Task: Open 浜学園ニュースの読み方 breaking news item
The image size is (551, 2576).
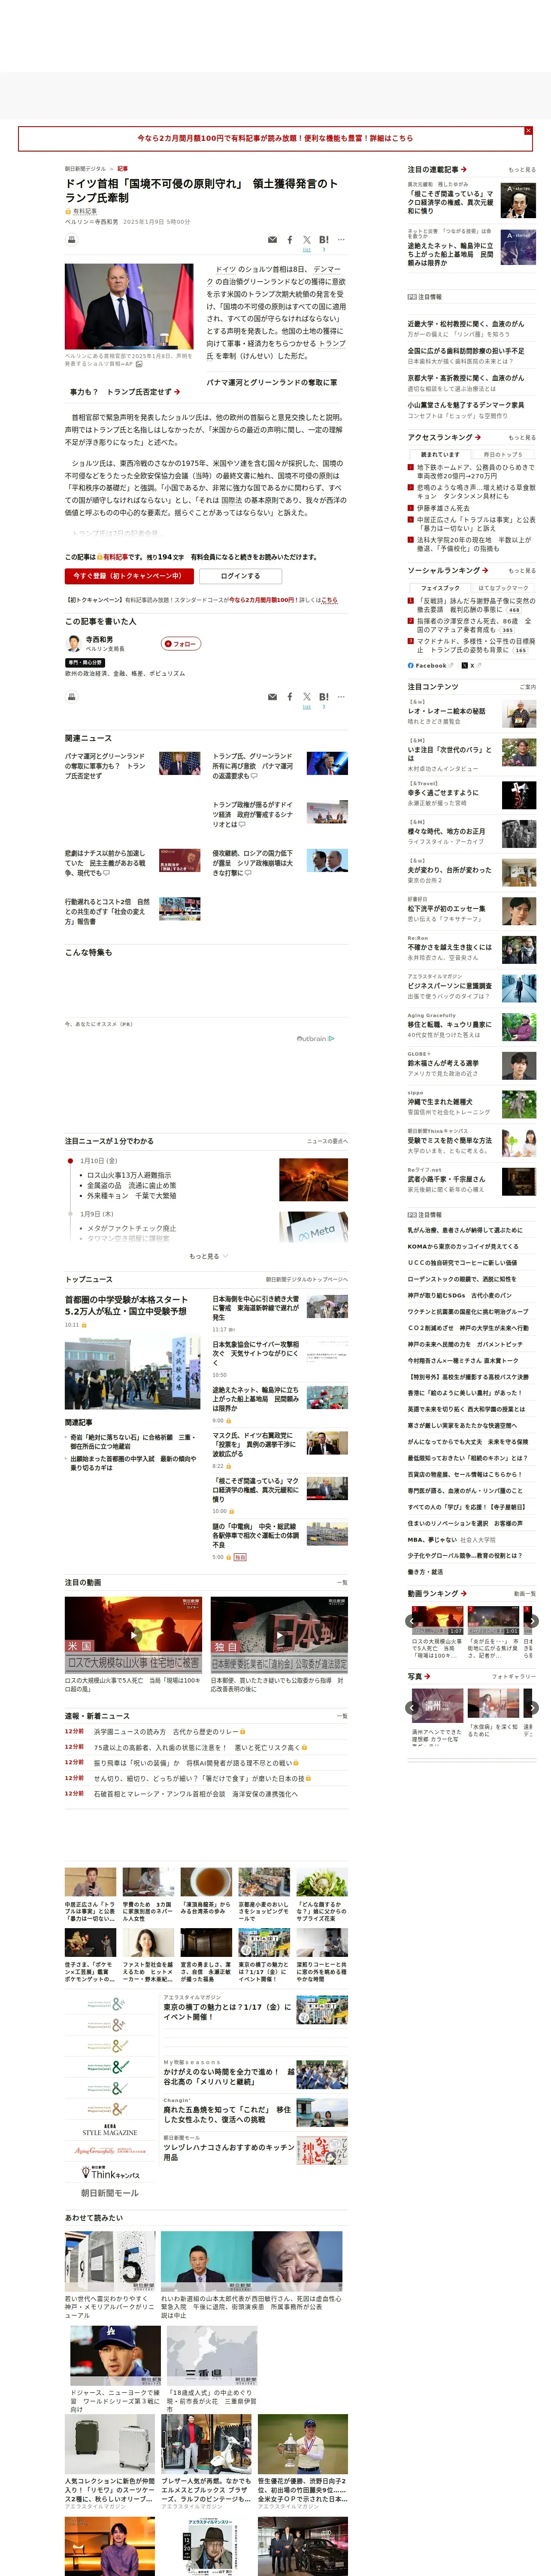Action: 166,1731
